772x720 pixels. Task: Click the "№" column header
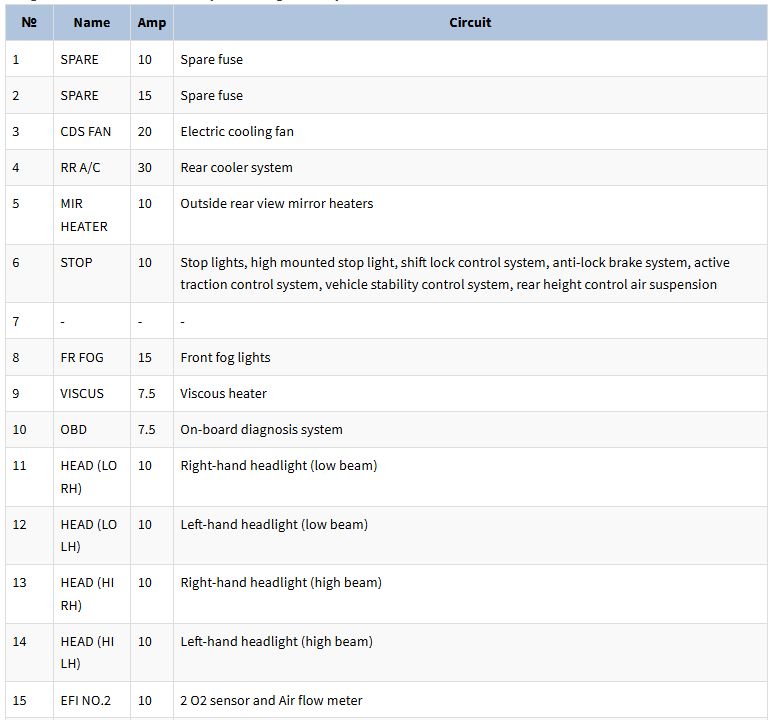[29, 23]
